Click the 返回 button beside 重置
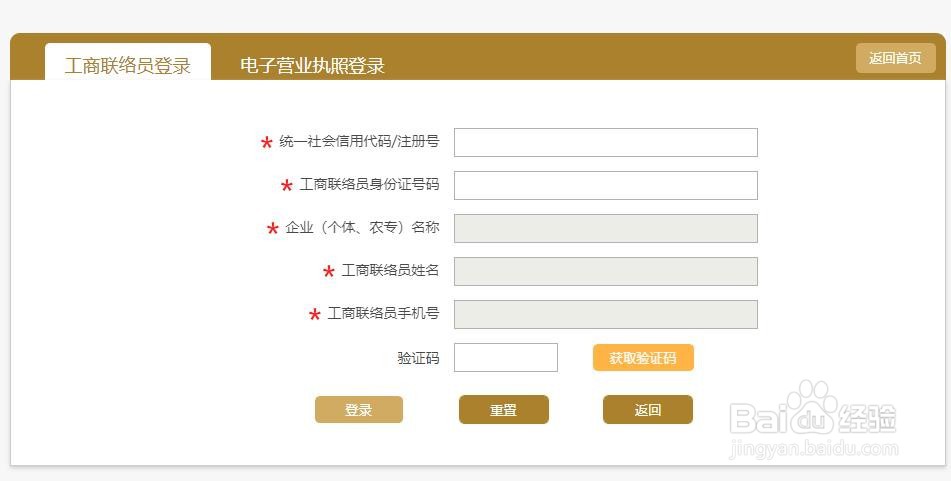 pos(647,410)
